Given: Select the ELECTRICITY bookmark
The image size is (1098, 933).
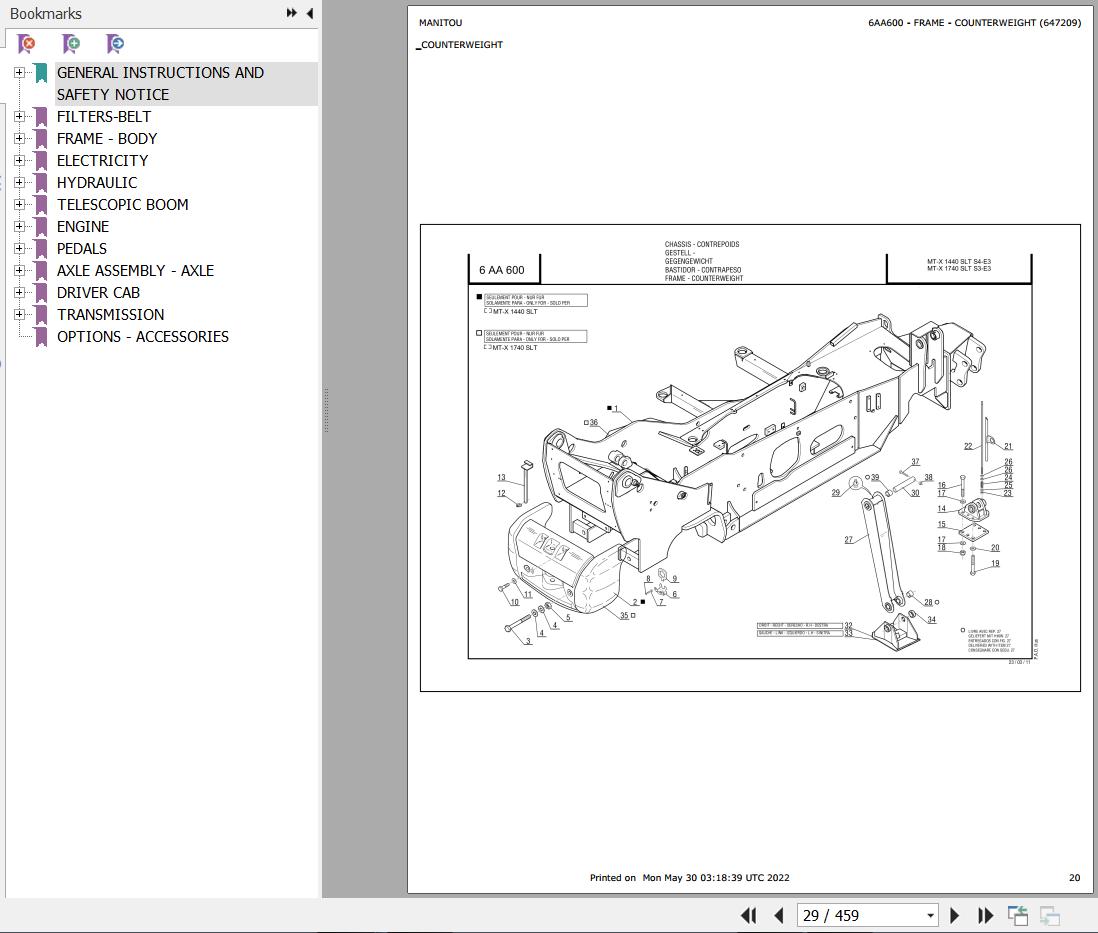Looking at the screenshot, I should click(x=102, y=160).
